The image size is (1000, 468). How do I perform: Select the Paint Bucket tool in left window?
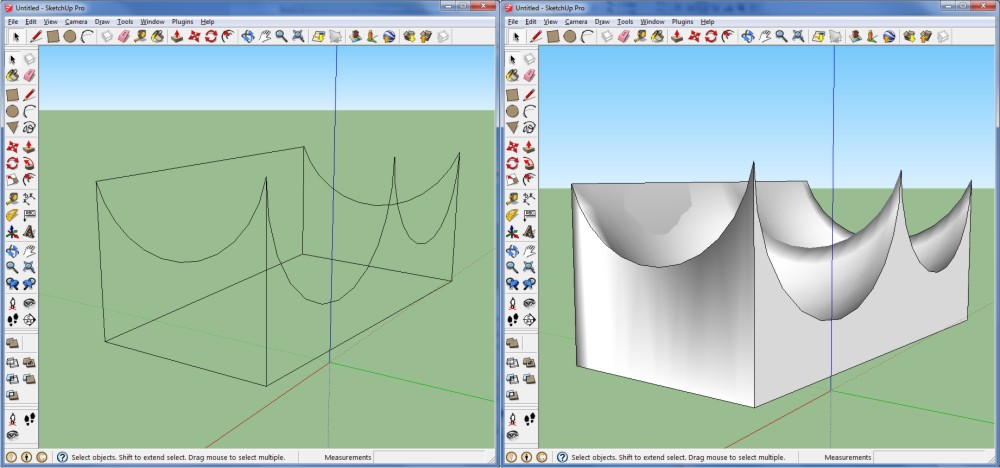point(158,36)
